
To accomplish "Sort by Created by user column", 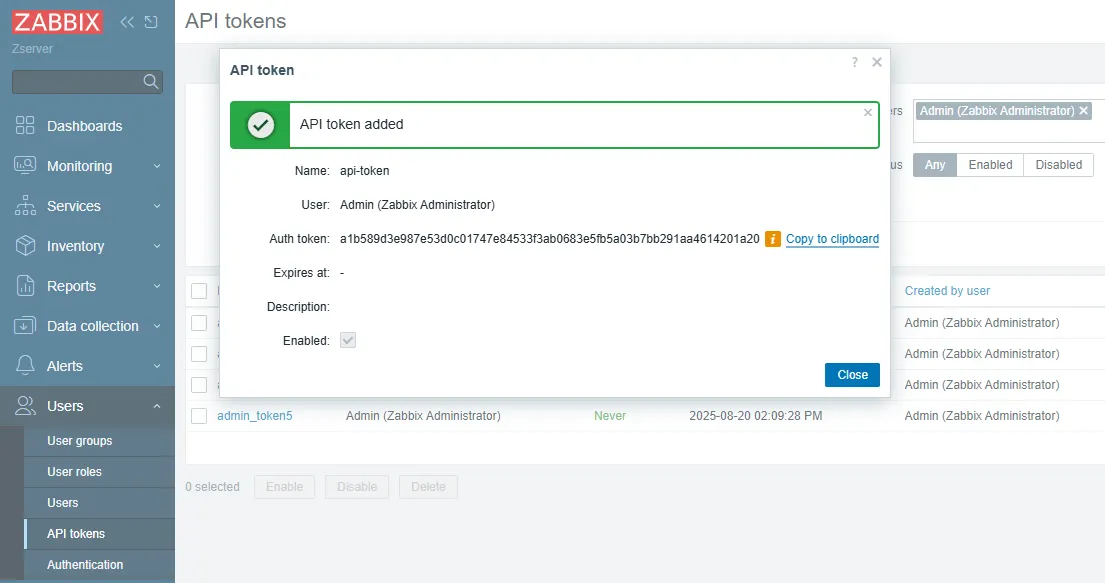I will coord(947,290).
